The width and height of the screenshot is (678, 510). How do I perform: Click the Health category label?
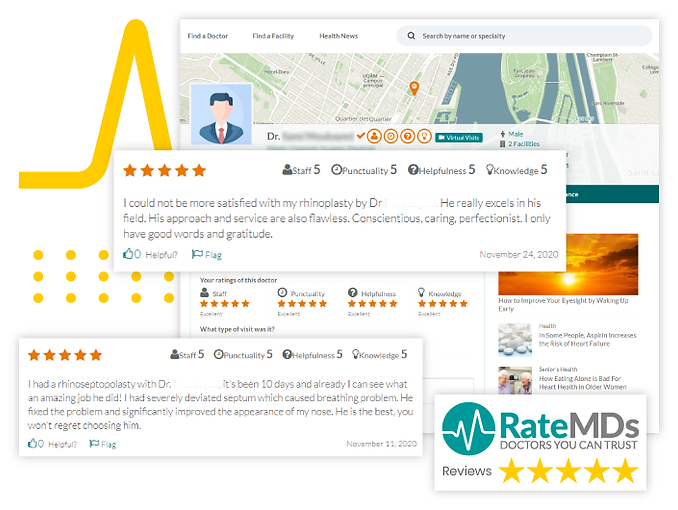(x=547, y=326)
